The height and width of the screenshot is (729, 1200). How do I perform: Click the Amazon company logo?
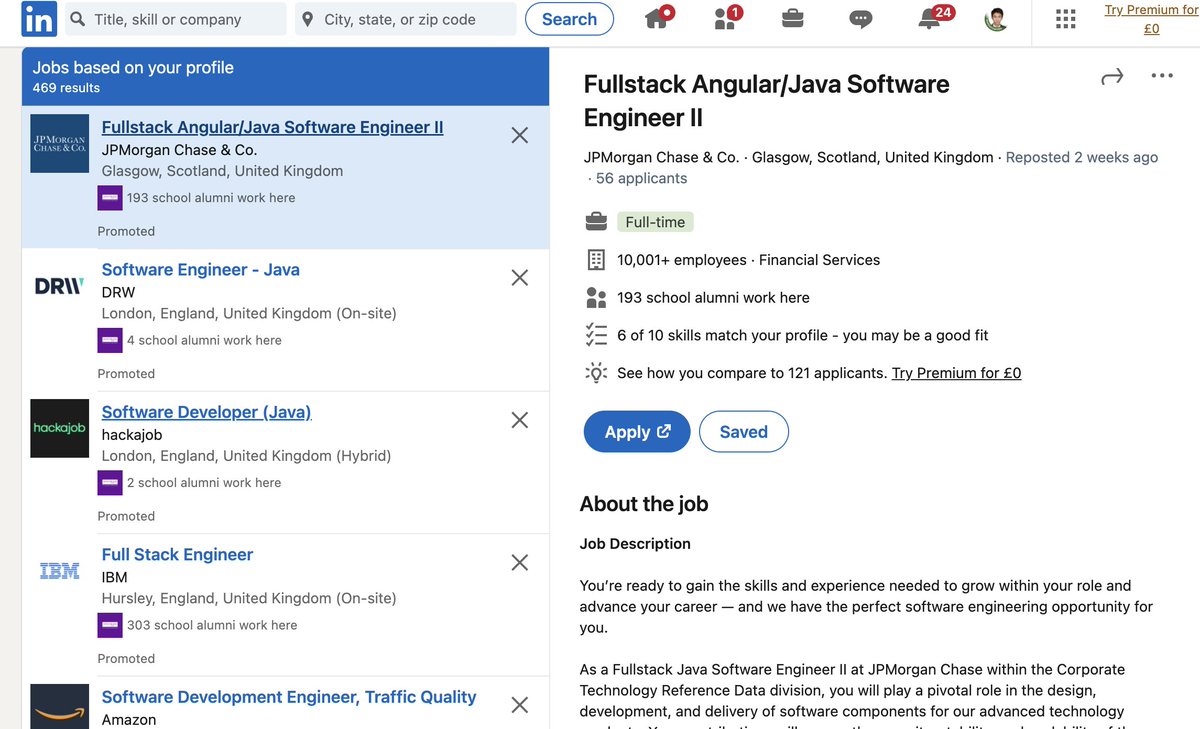pyautogui.click(x=60, y=706)
